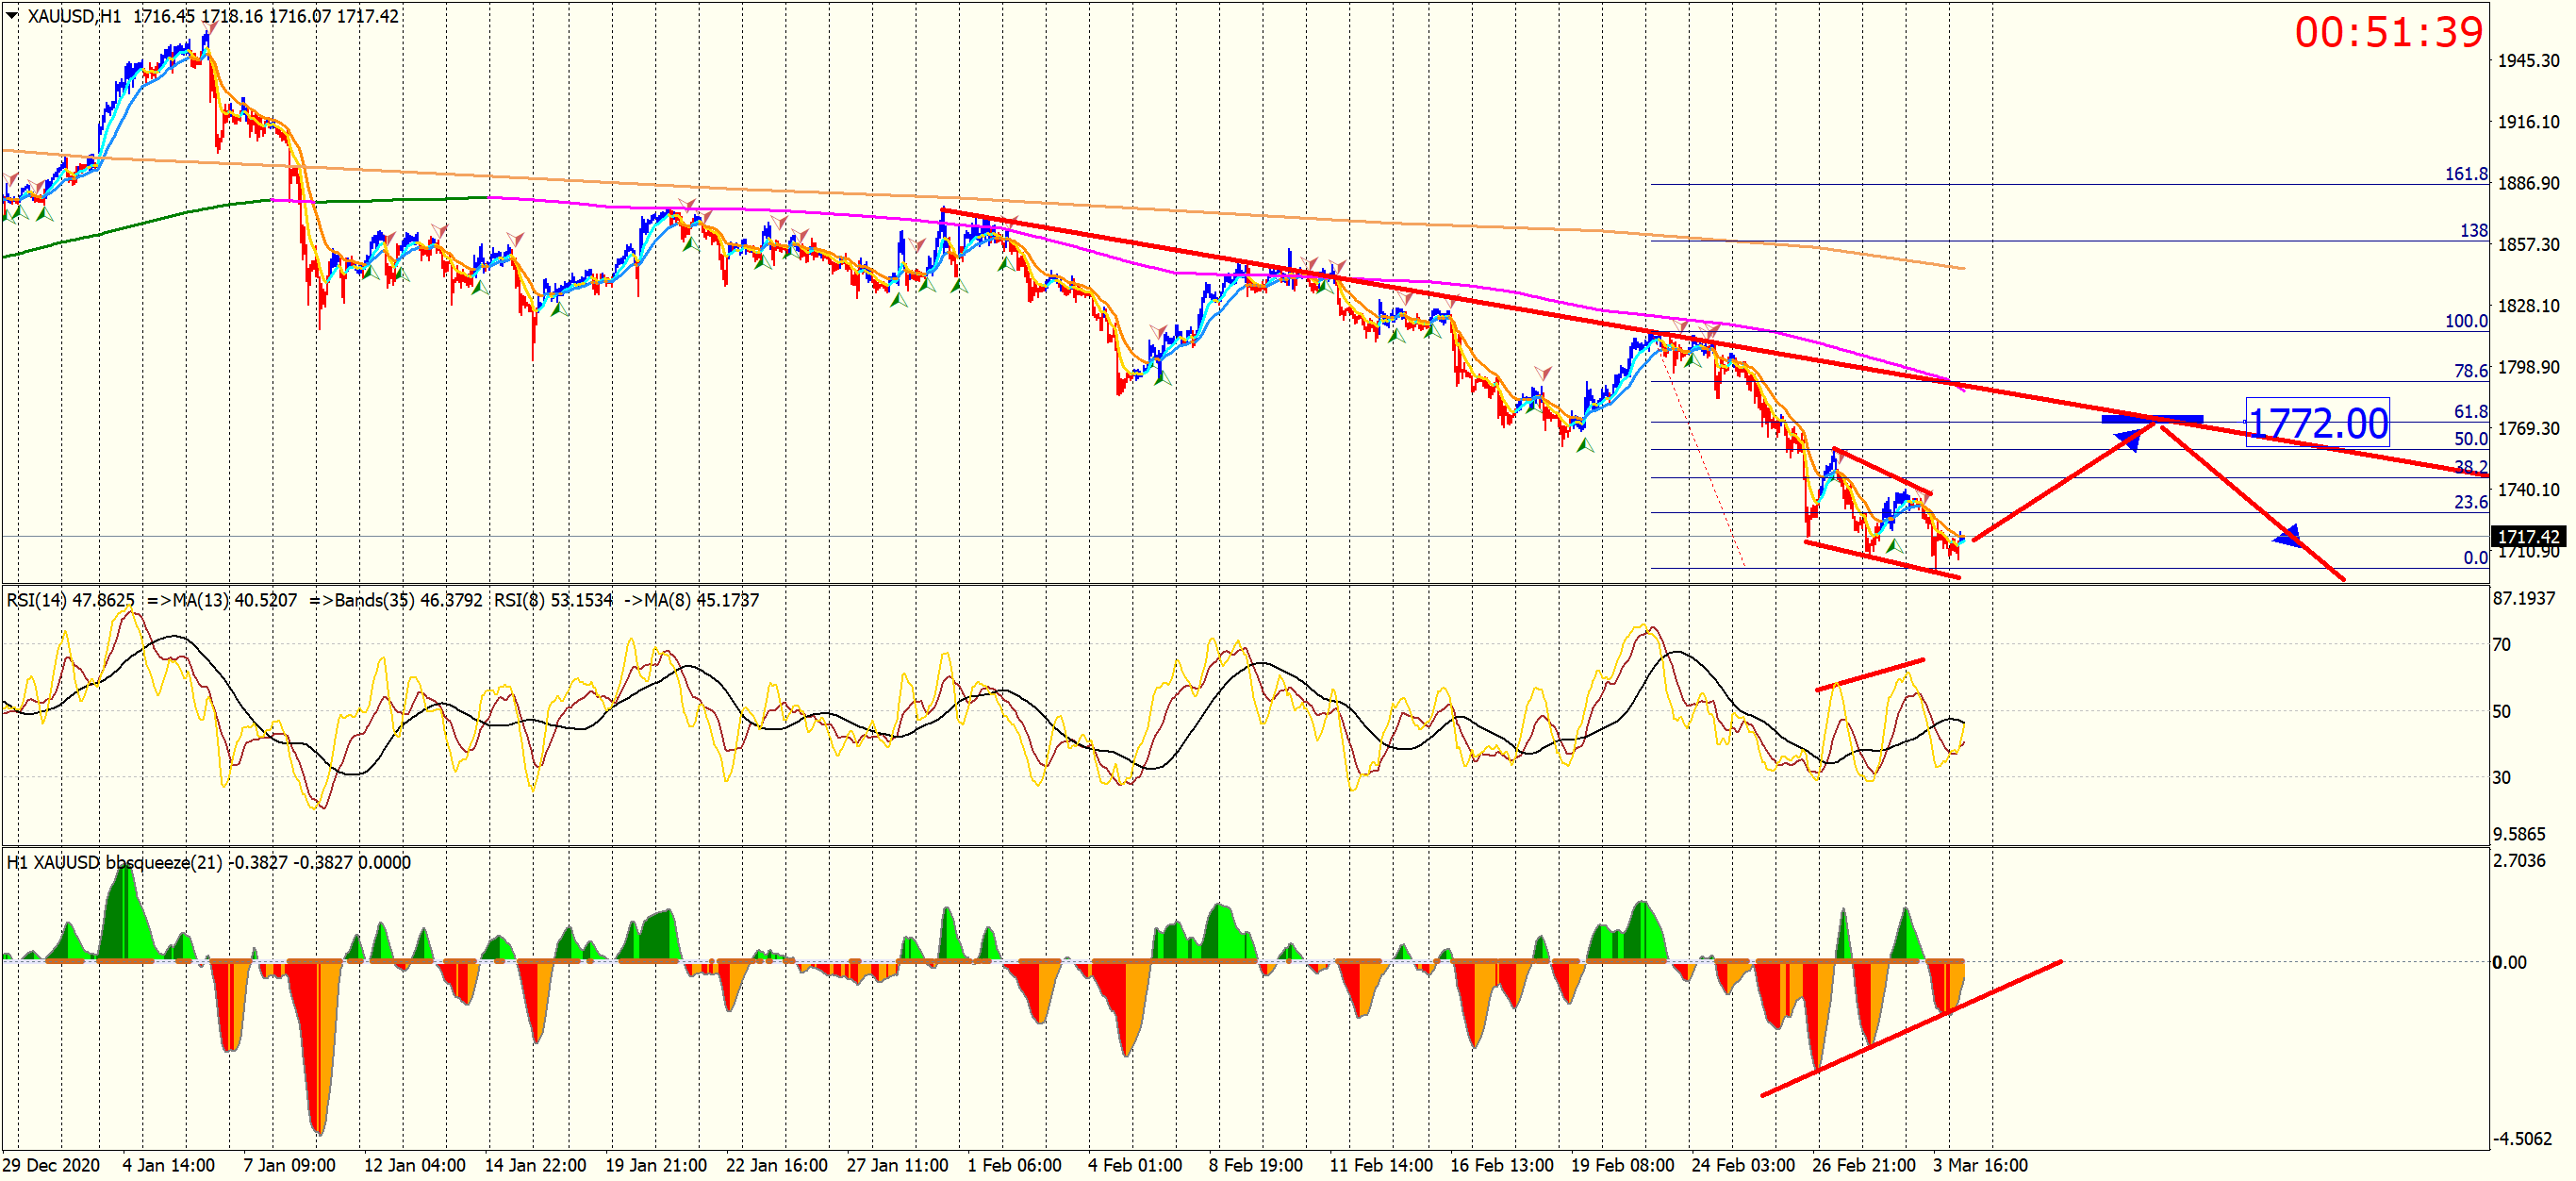Click the 3 Mar 16:00 time axis label

point(1979,1165)
